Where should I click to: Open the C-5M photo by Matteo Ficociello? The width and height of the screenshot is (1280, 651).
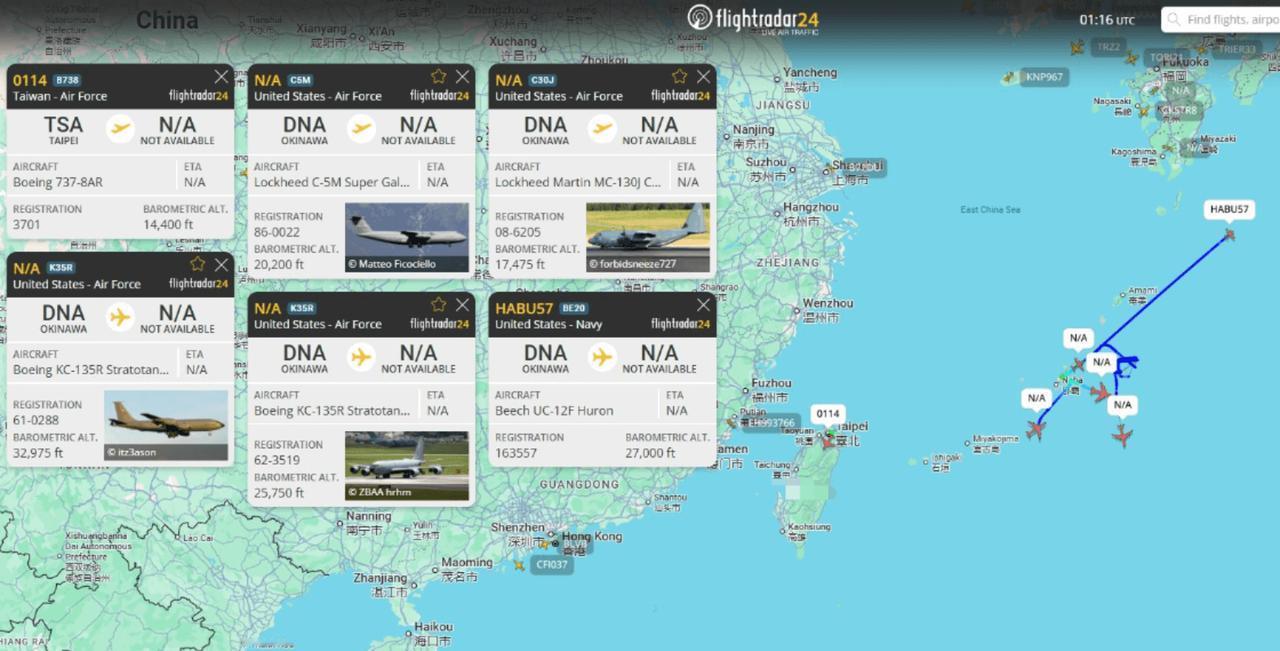pyautogui.click(x=407, y=238)
